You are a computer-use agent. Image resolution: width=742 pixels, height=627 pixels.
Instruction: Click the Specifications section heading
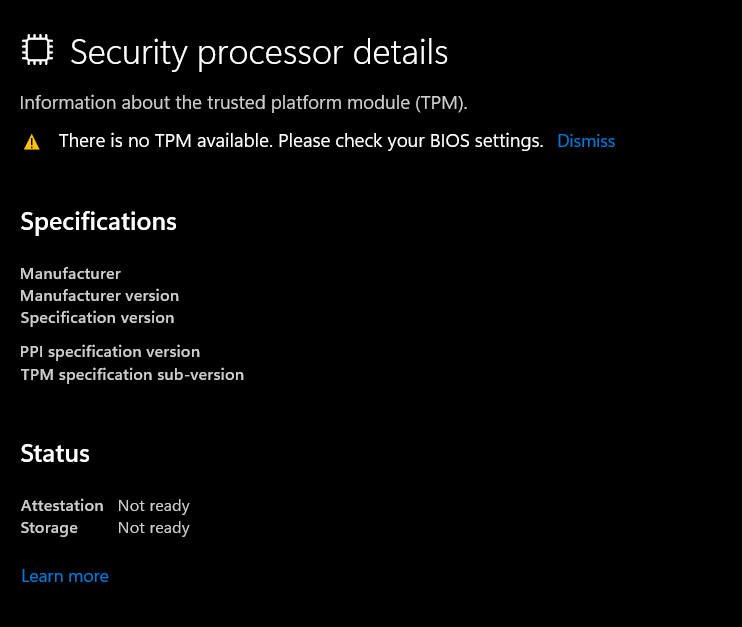coord(98,222)
